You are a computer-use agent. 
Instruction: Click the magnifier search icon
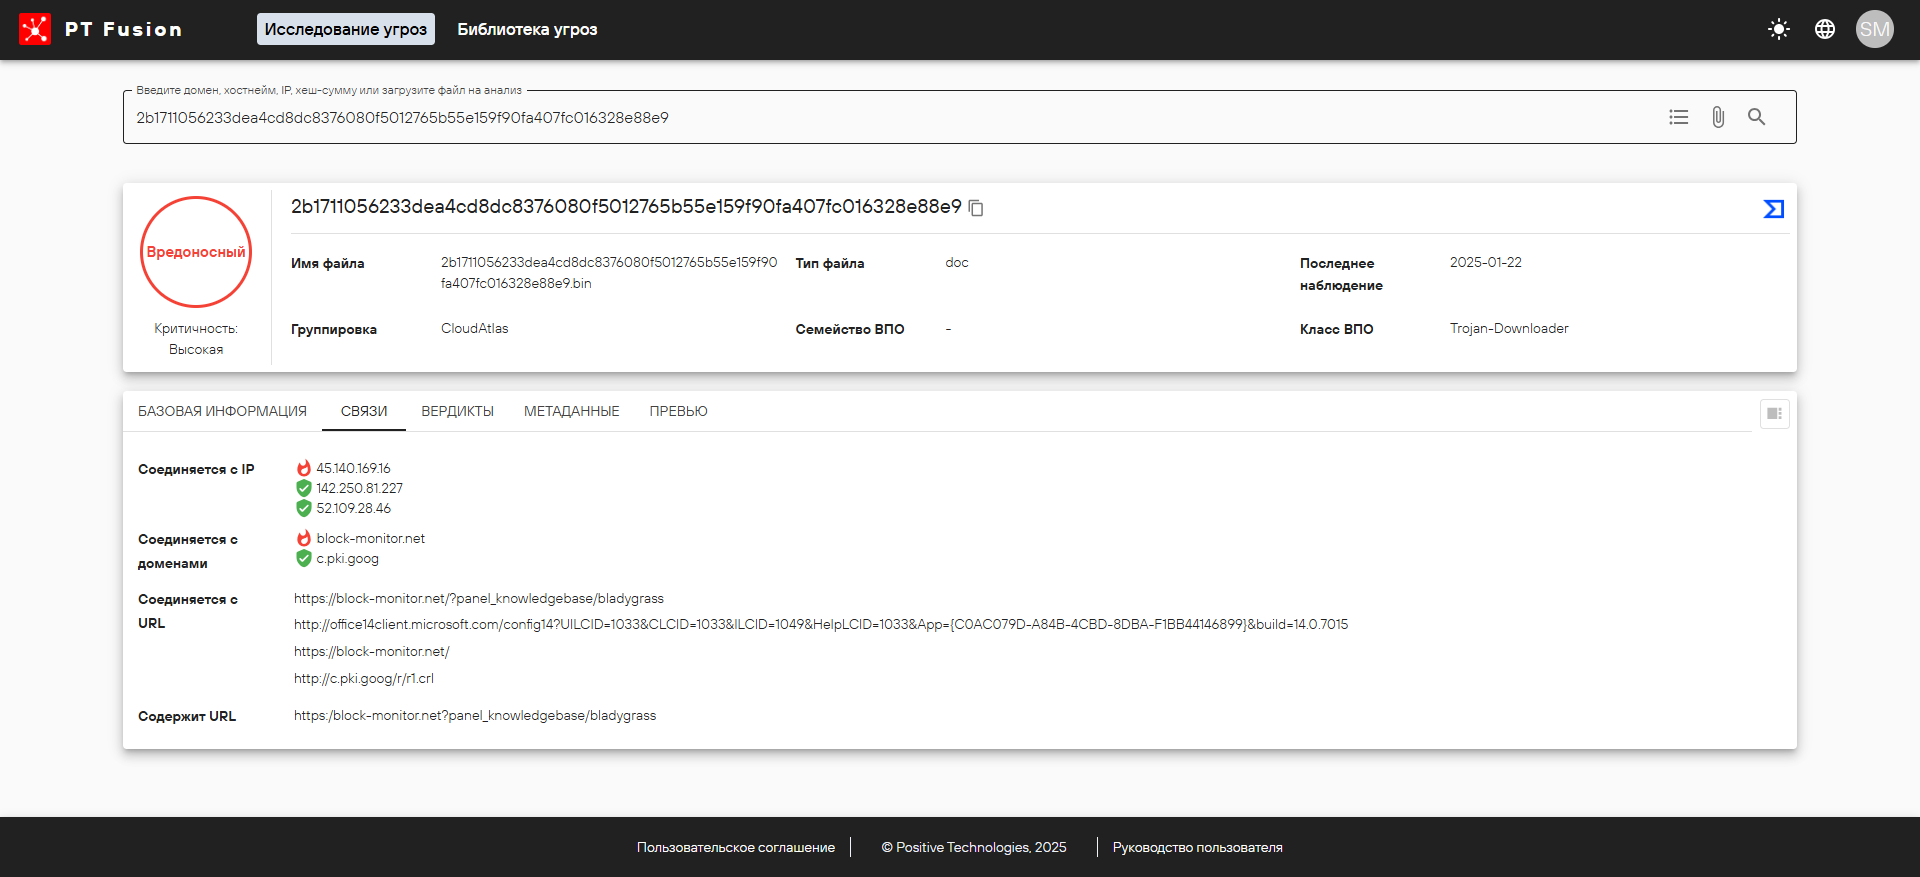coord(1756,117)
